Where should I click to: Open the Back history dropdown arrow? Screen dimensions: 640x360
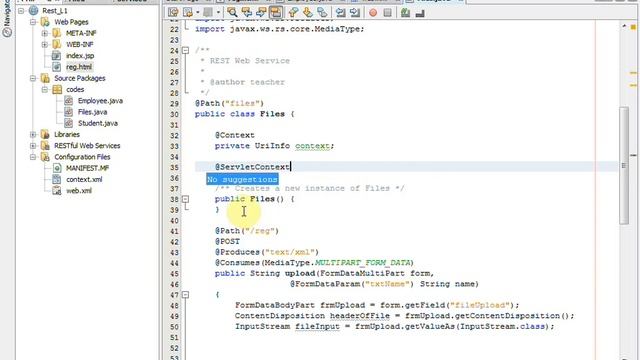pos(197,13)
